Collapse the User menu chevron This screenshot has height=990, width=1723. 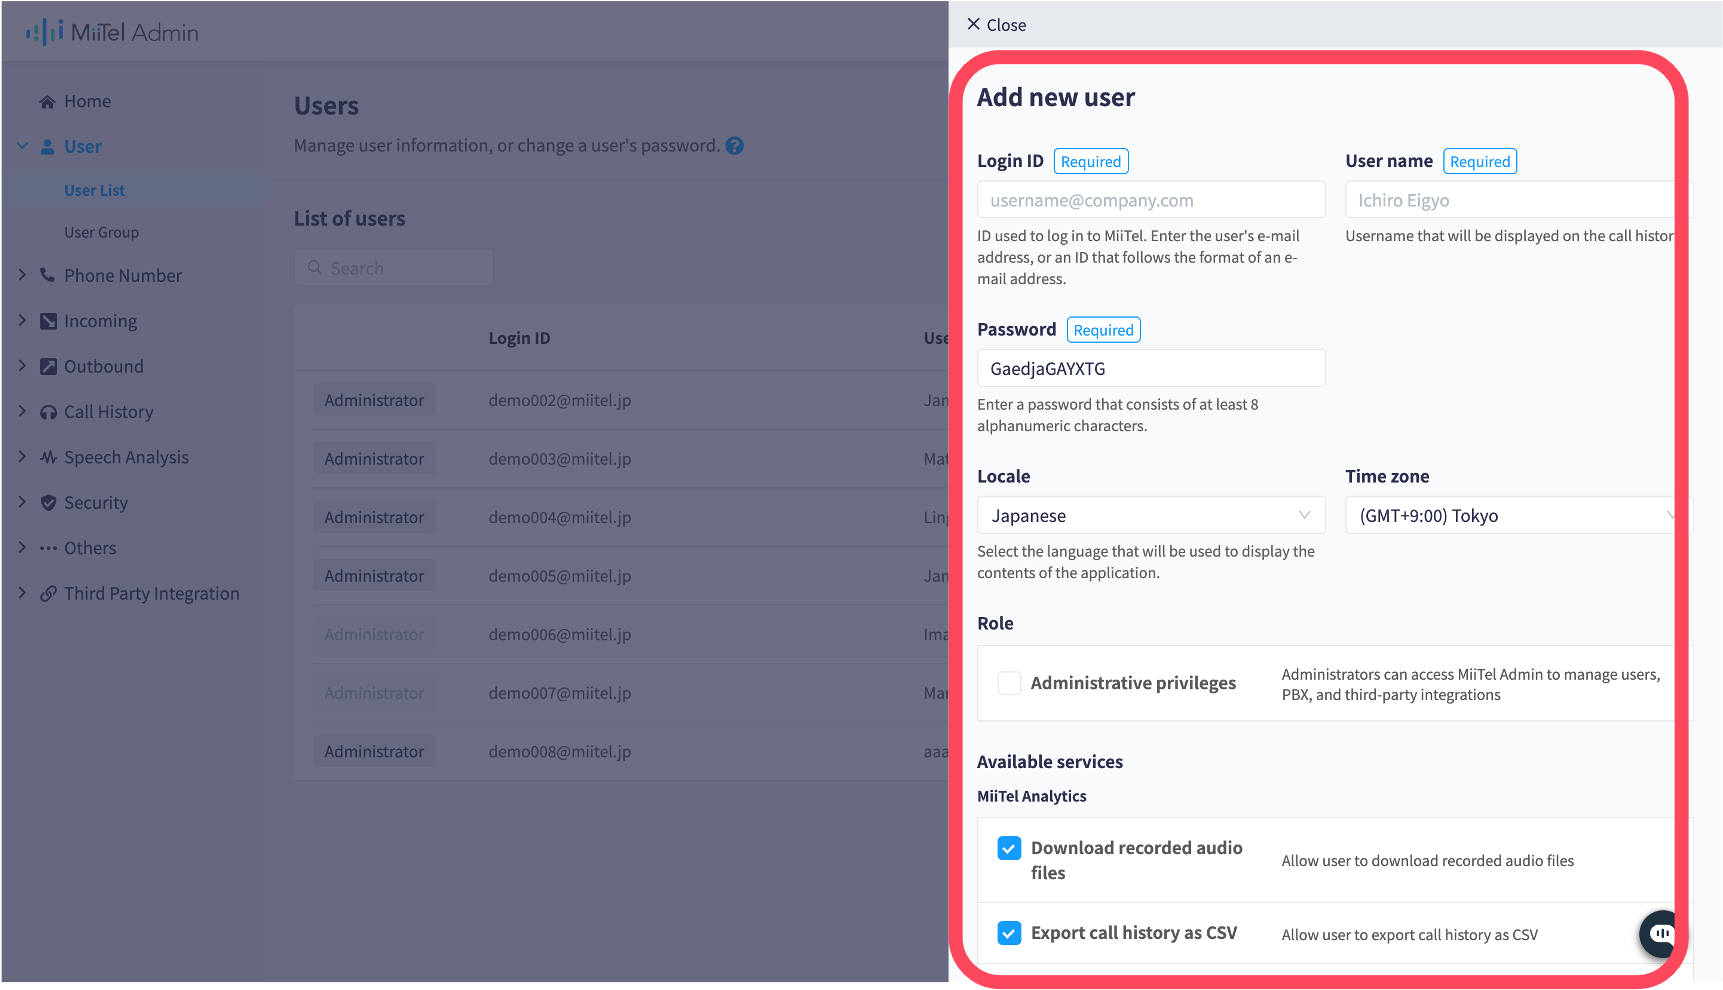pos(22,146)
